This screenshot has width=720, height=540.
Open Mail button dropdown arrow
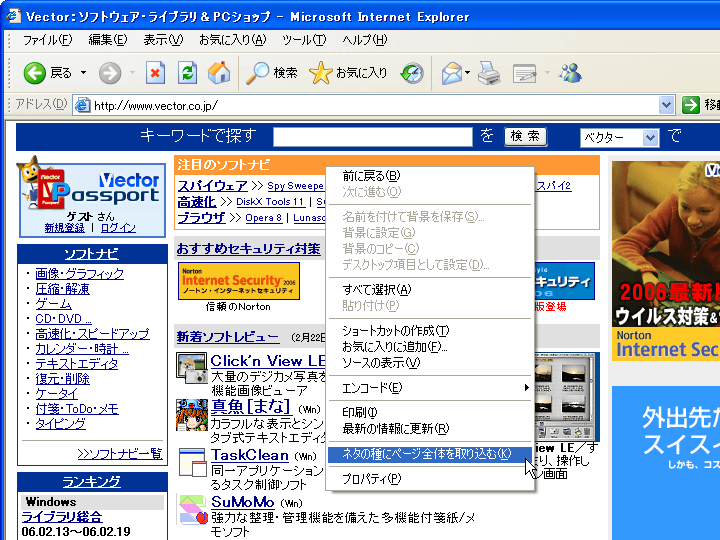click(467, 73)
